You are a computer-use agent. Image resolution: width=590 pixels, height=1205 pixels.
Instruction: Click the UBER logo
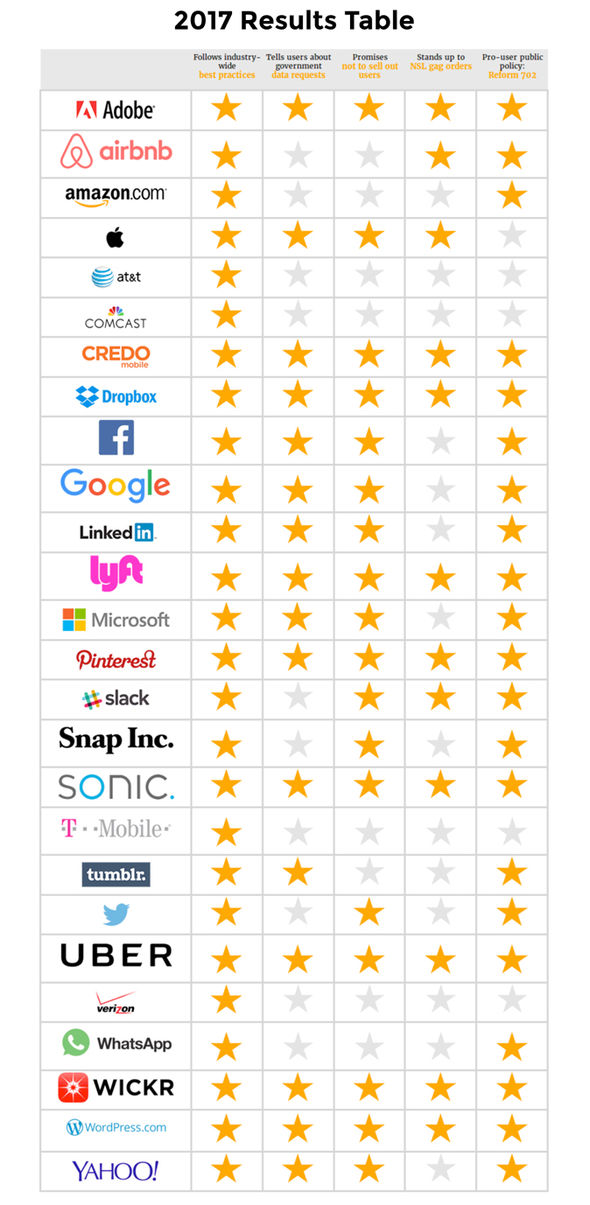pyautogui.click(x=116, y=955)
